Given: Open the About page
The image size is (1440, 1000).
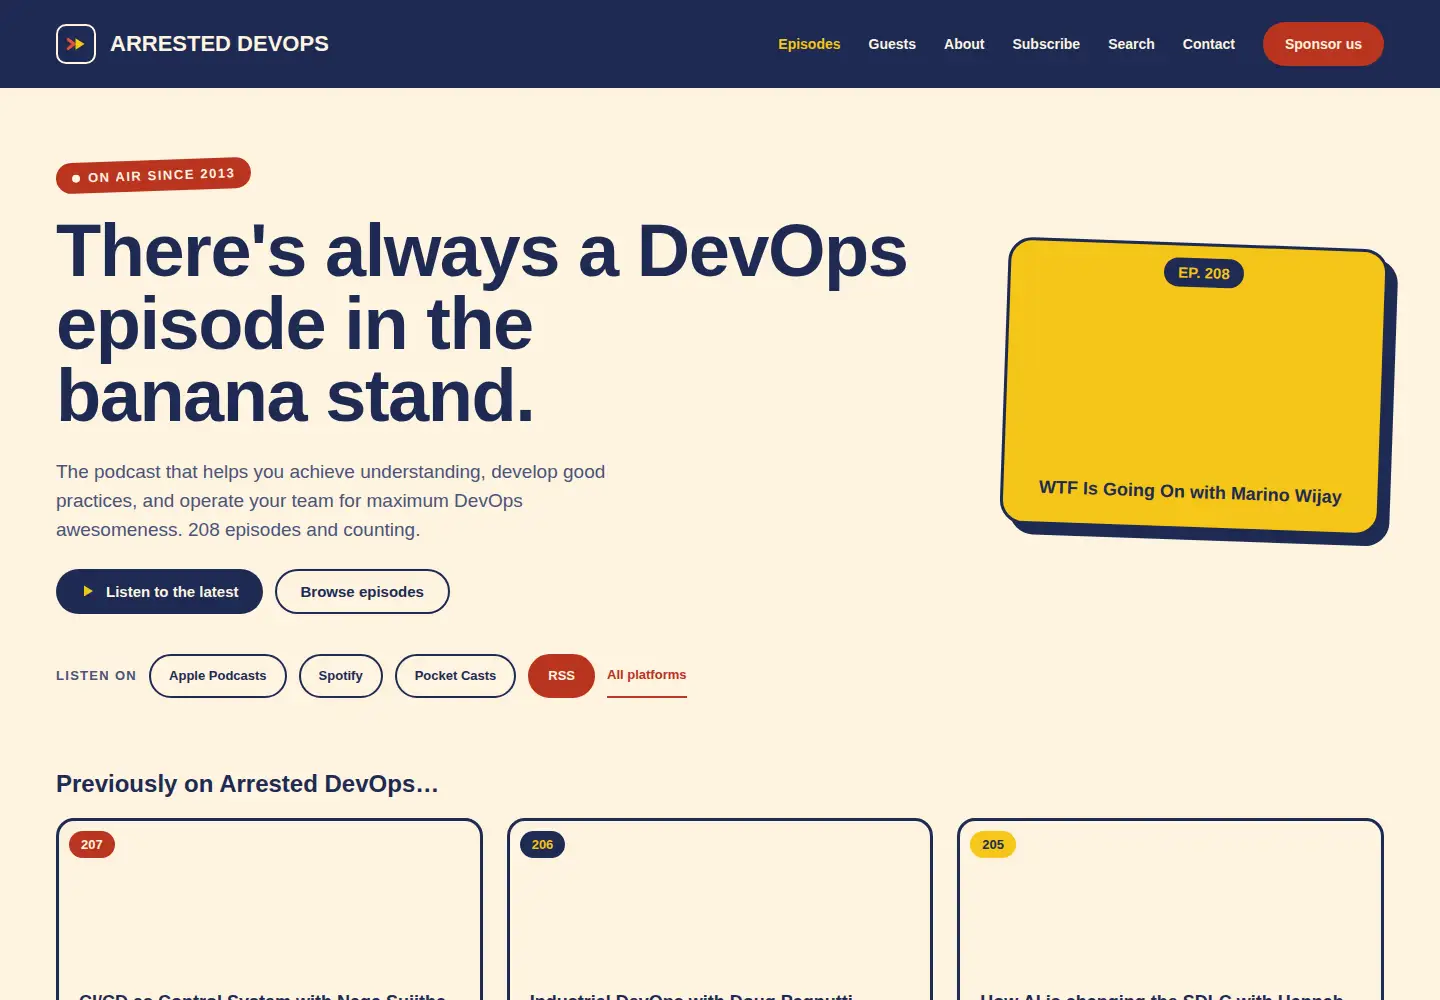Looking at the screenshot, I should (x=964, y=44).
